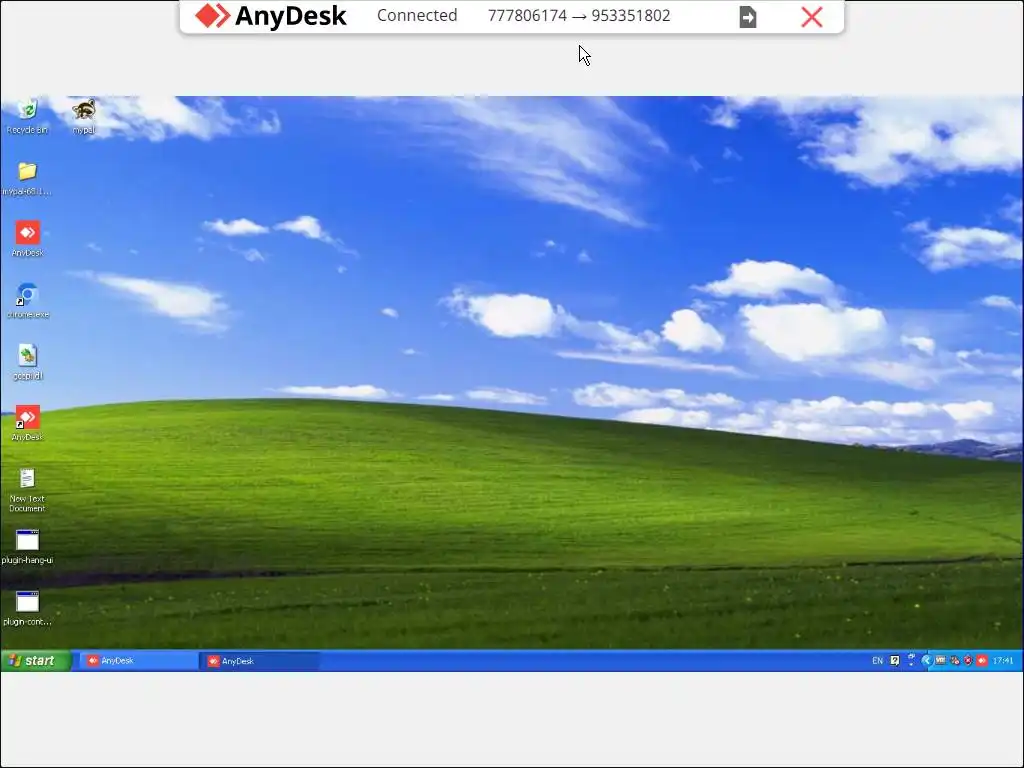The height and width of the screenshot is (768, 1024).
Task: Click the VM tools tray icon
Action: coord(940,661)
